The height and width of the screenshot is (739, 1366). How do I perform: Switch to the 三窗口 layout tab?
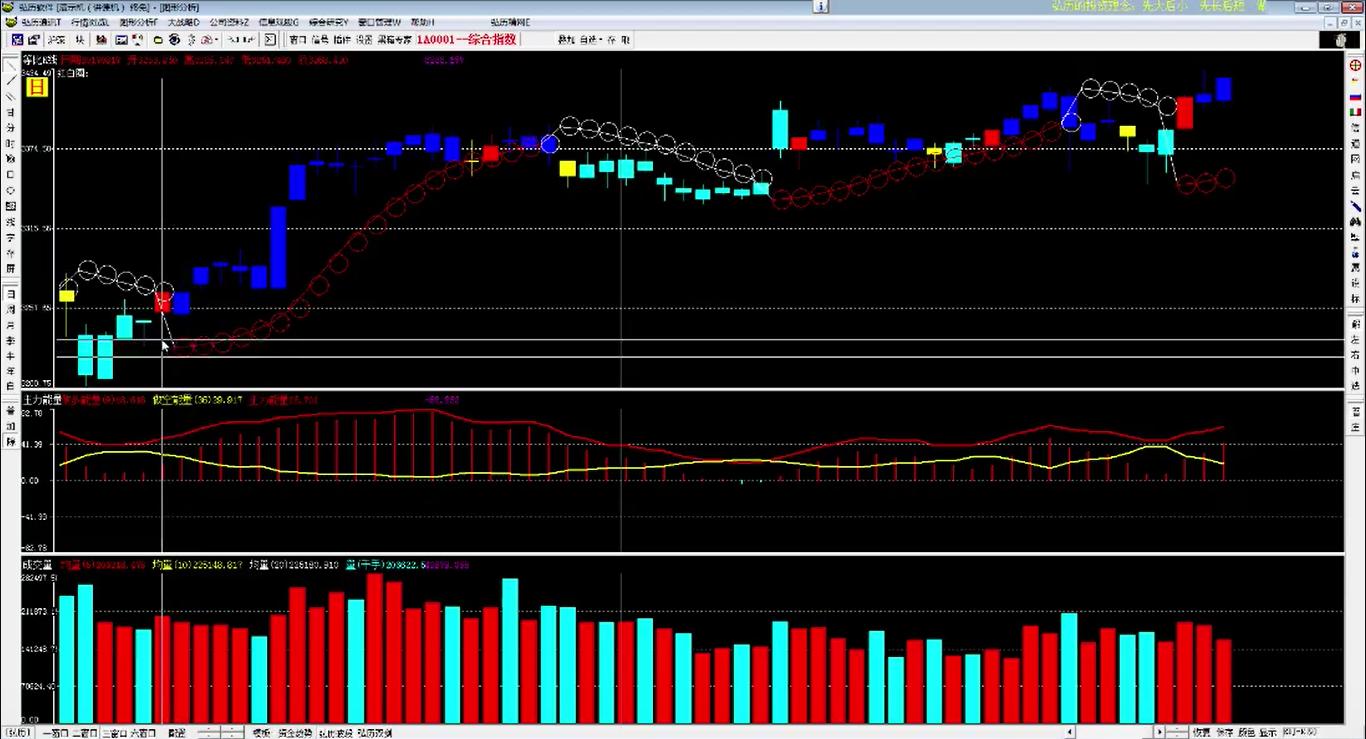tap(116, 733)
